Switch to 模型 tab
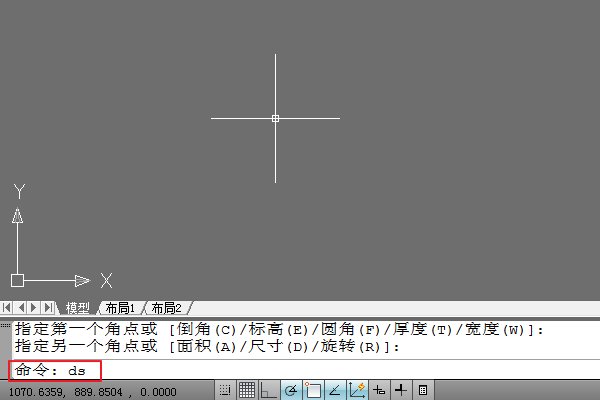Screen dimensions: 600x400 (78, 308)
